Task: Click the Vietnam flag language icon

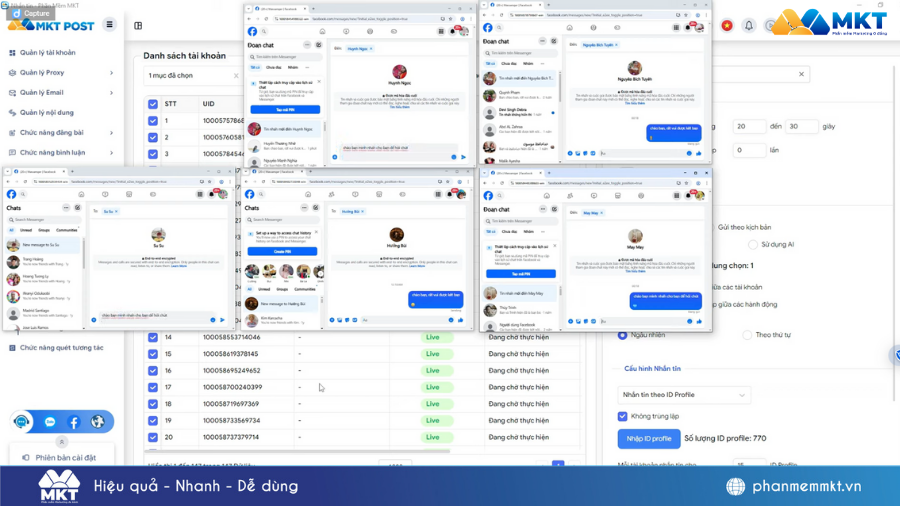Action: [727, 26]
